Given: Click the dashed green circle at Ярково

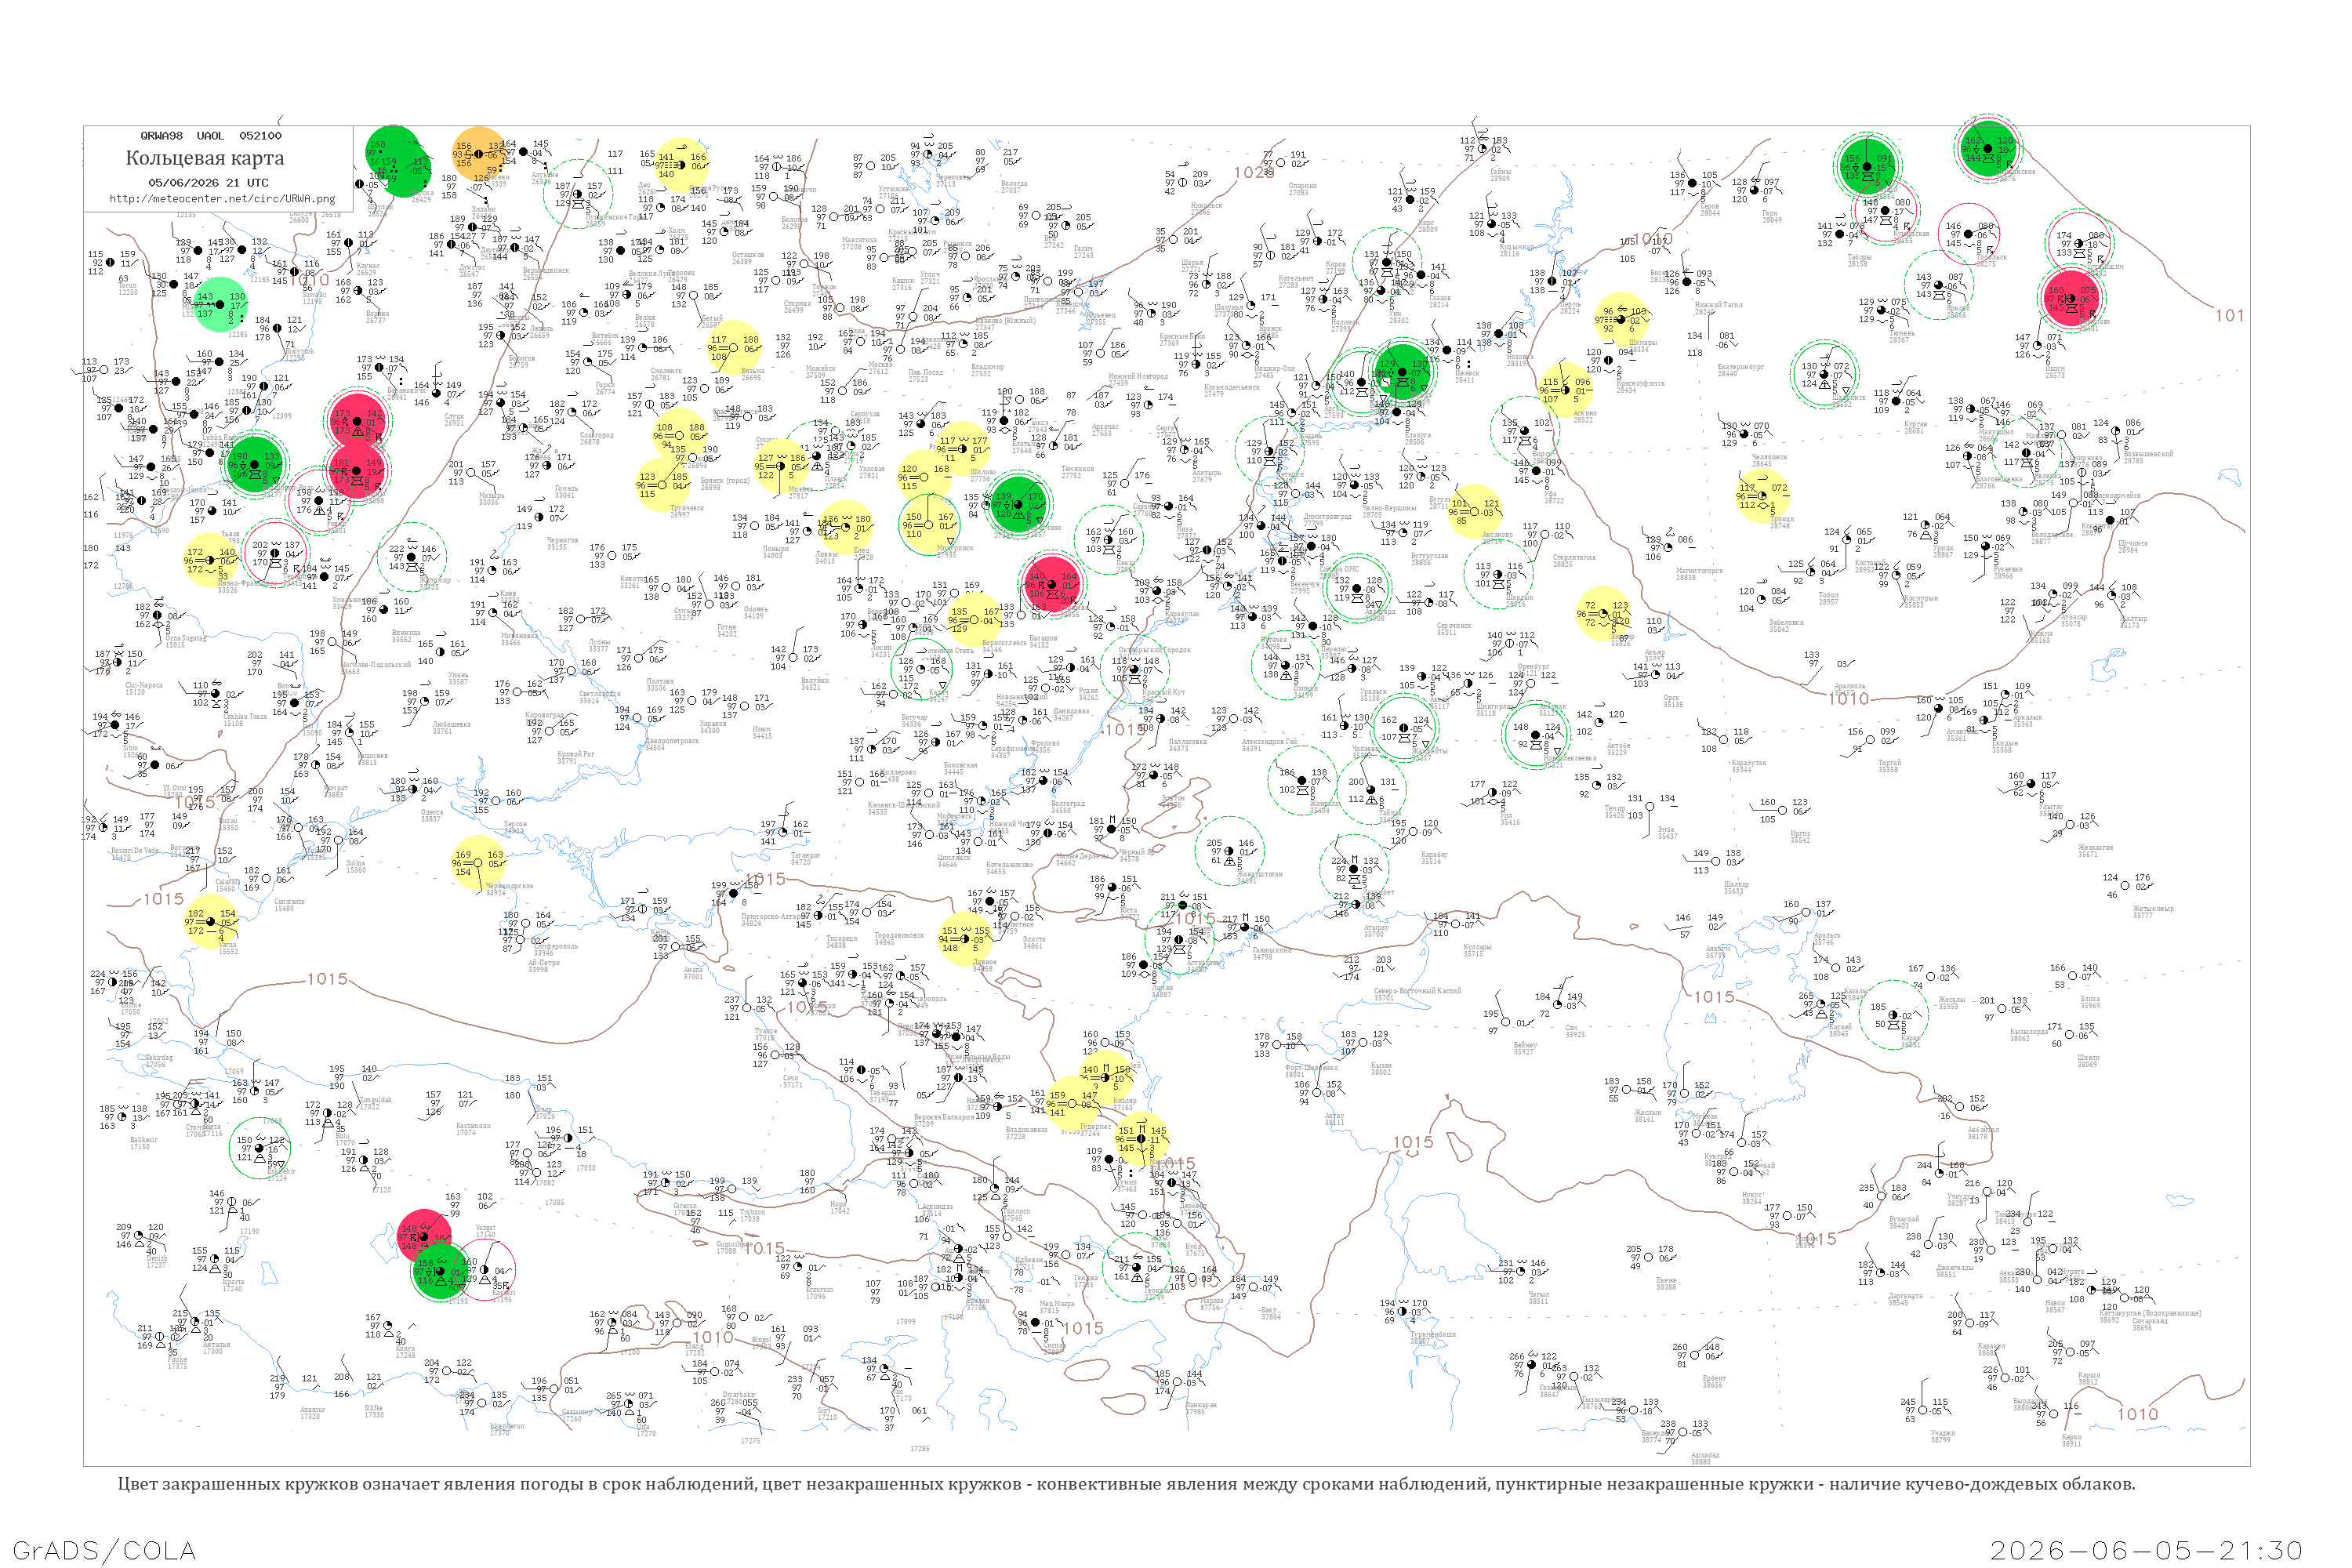Looking at the screenshot, I should (1939, 285).
